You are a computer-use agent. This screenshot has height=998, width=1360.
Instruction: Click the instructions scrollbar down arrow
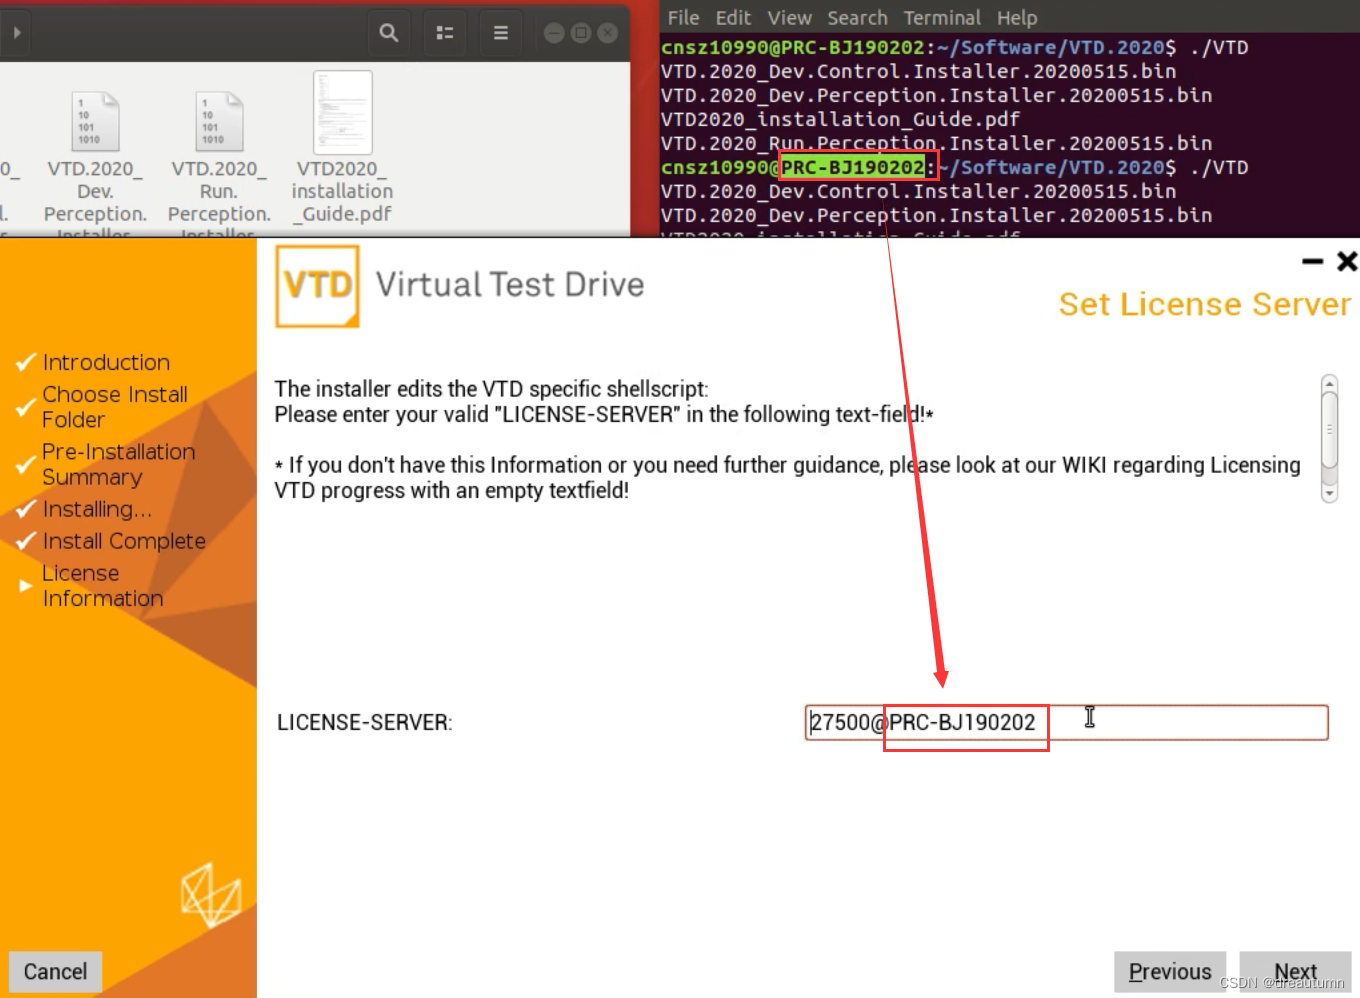1329,493
